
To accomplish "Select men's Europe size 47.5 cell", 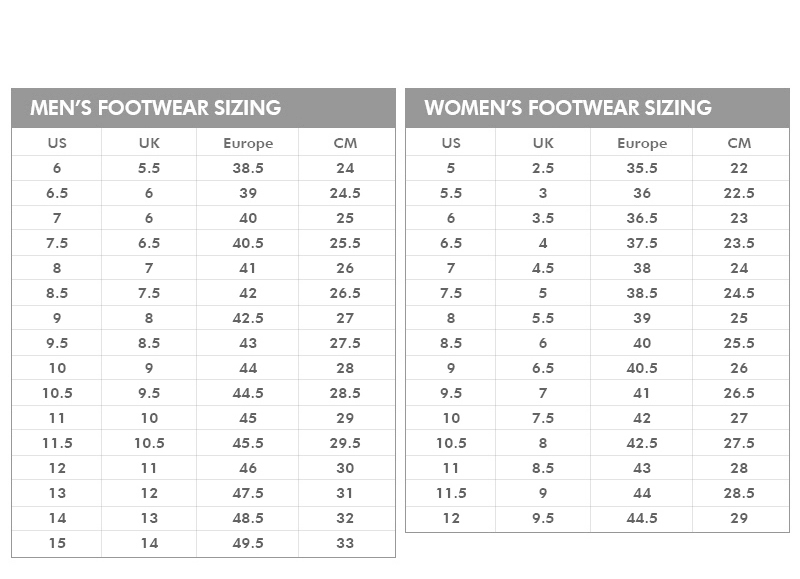I will pyautogui.click(x=248, y=493).
